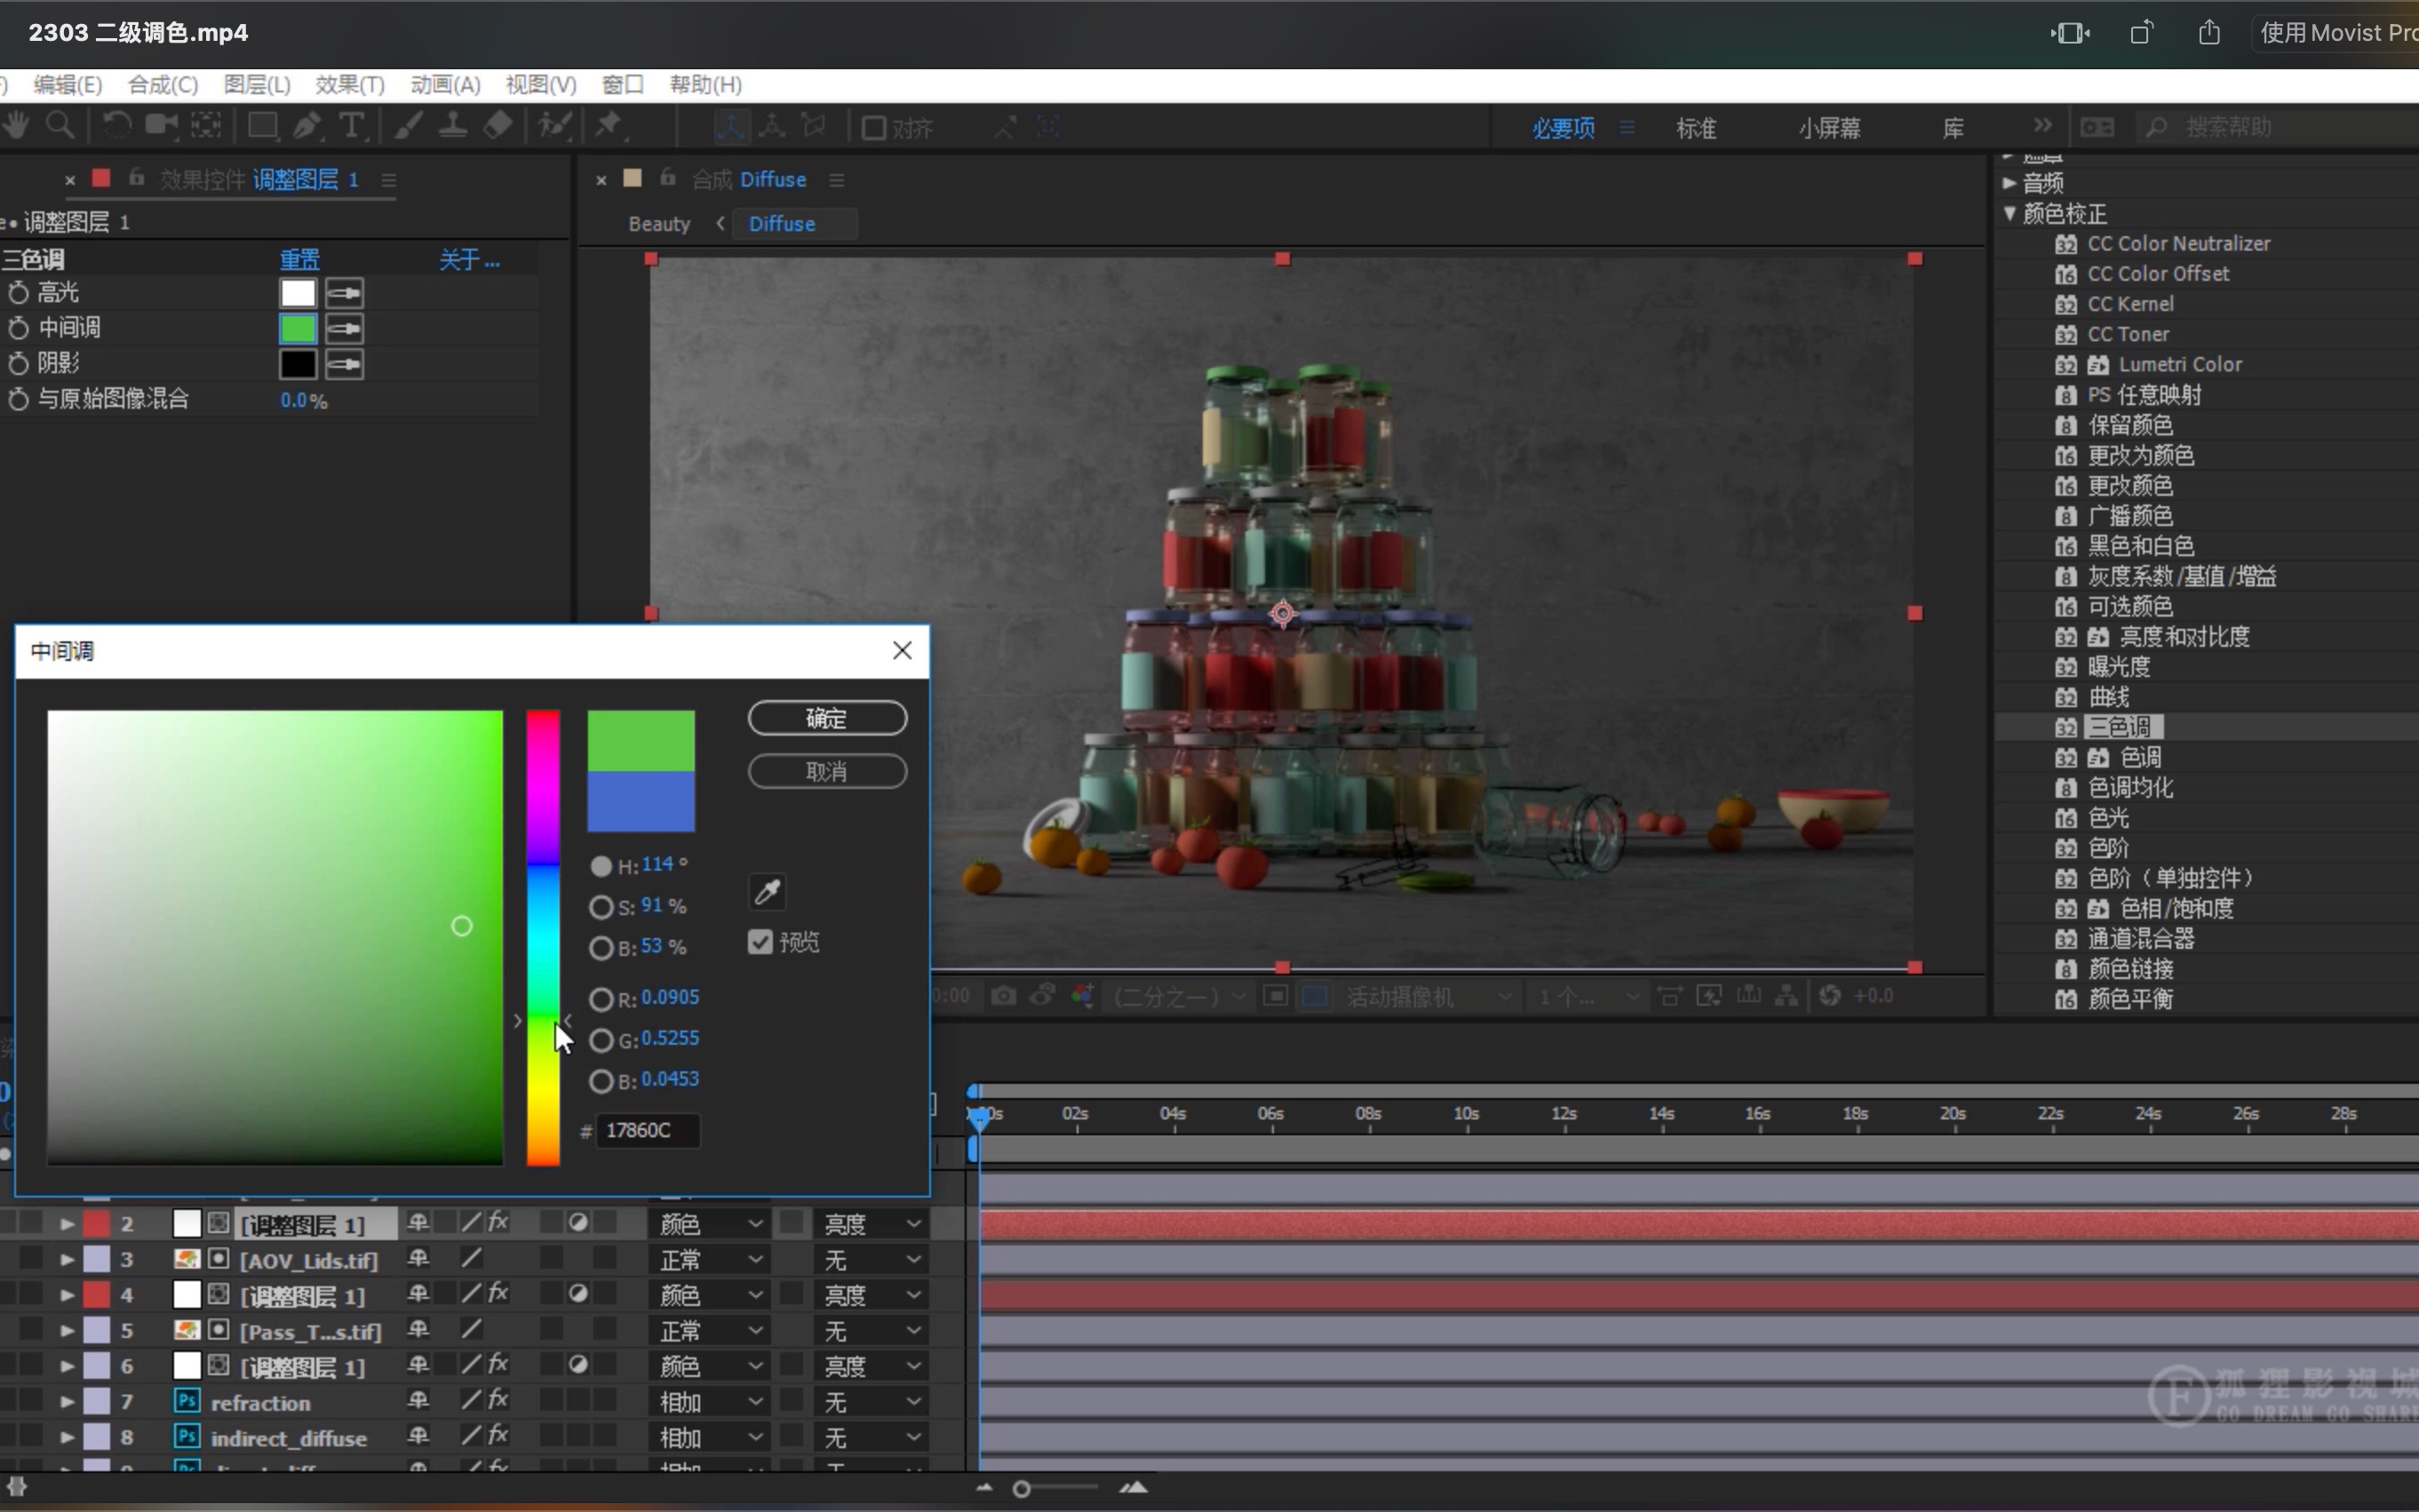Viewport: 2419px width, 1512px height.
Task: Use eyedropper for 阴影 color
Action: pyautogui.click(x=344, y=364)
